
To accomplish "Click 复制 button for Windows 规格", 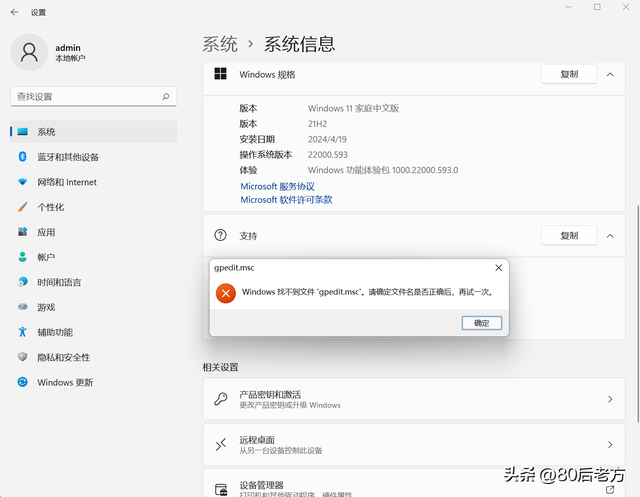I will pos(569,74).
